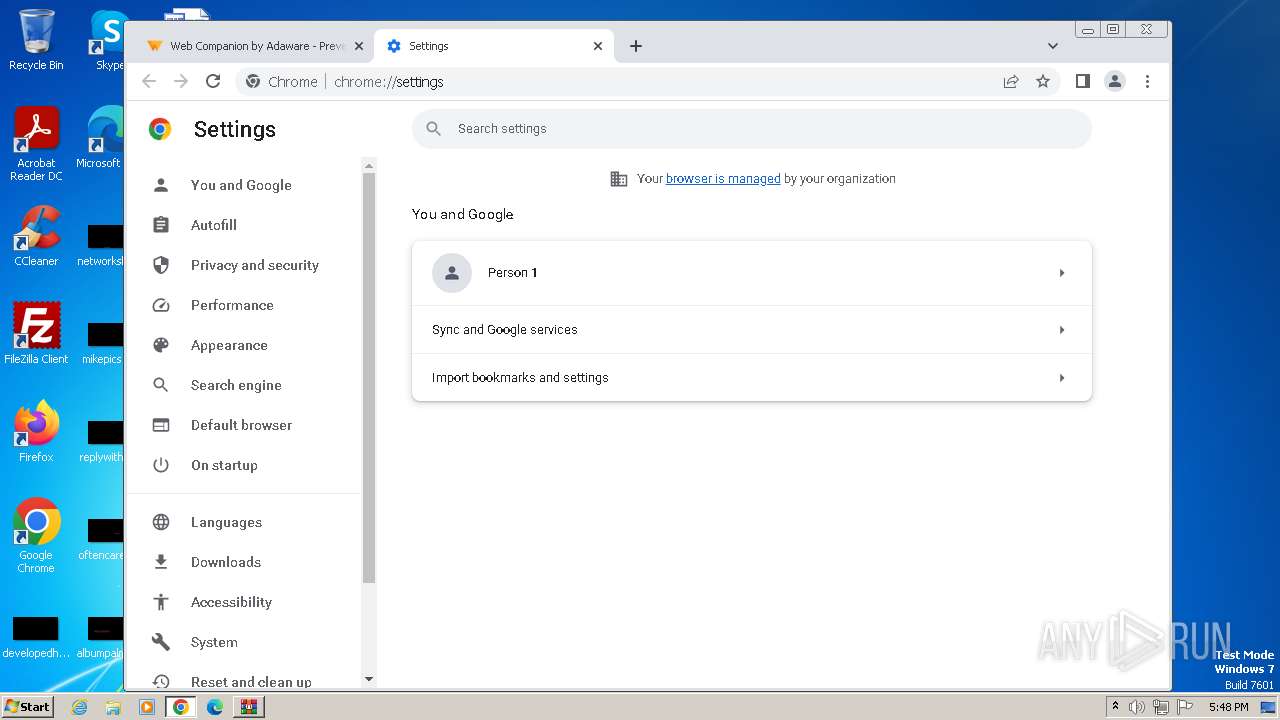Follow the 'browser is managed' link
The width and height of the screenshot is (1280, 720).
(723, 179)
